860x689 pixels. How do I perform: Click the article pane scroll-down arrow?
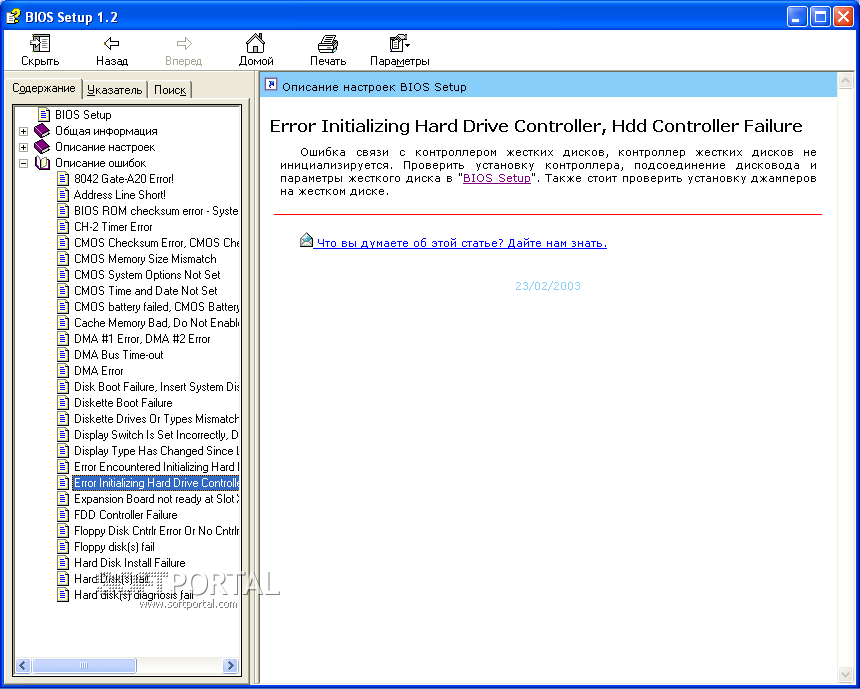845,674
